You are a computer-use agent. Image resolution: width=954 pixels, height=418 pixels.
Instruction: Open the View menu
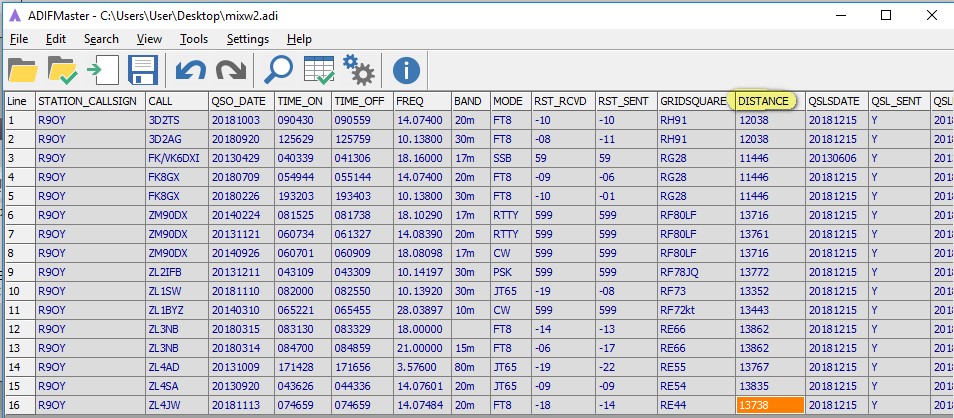[149, 39]
